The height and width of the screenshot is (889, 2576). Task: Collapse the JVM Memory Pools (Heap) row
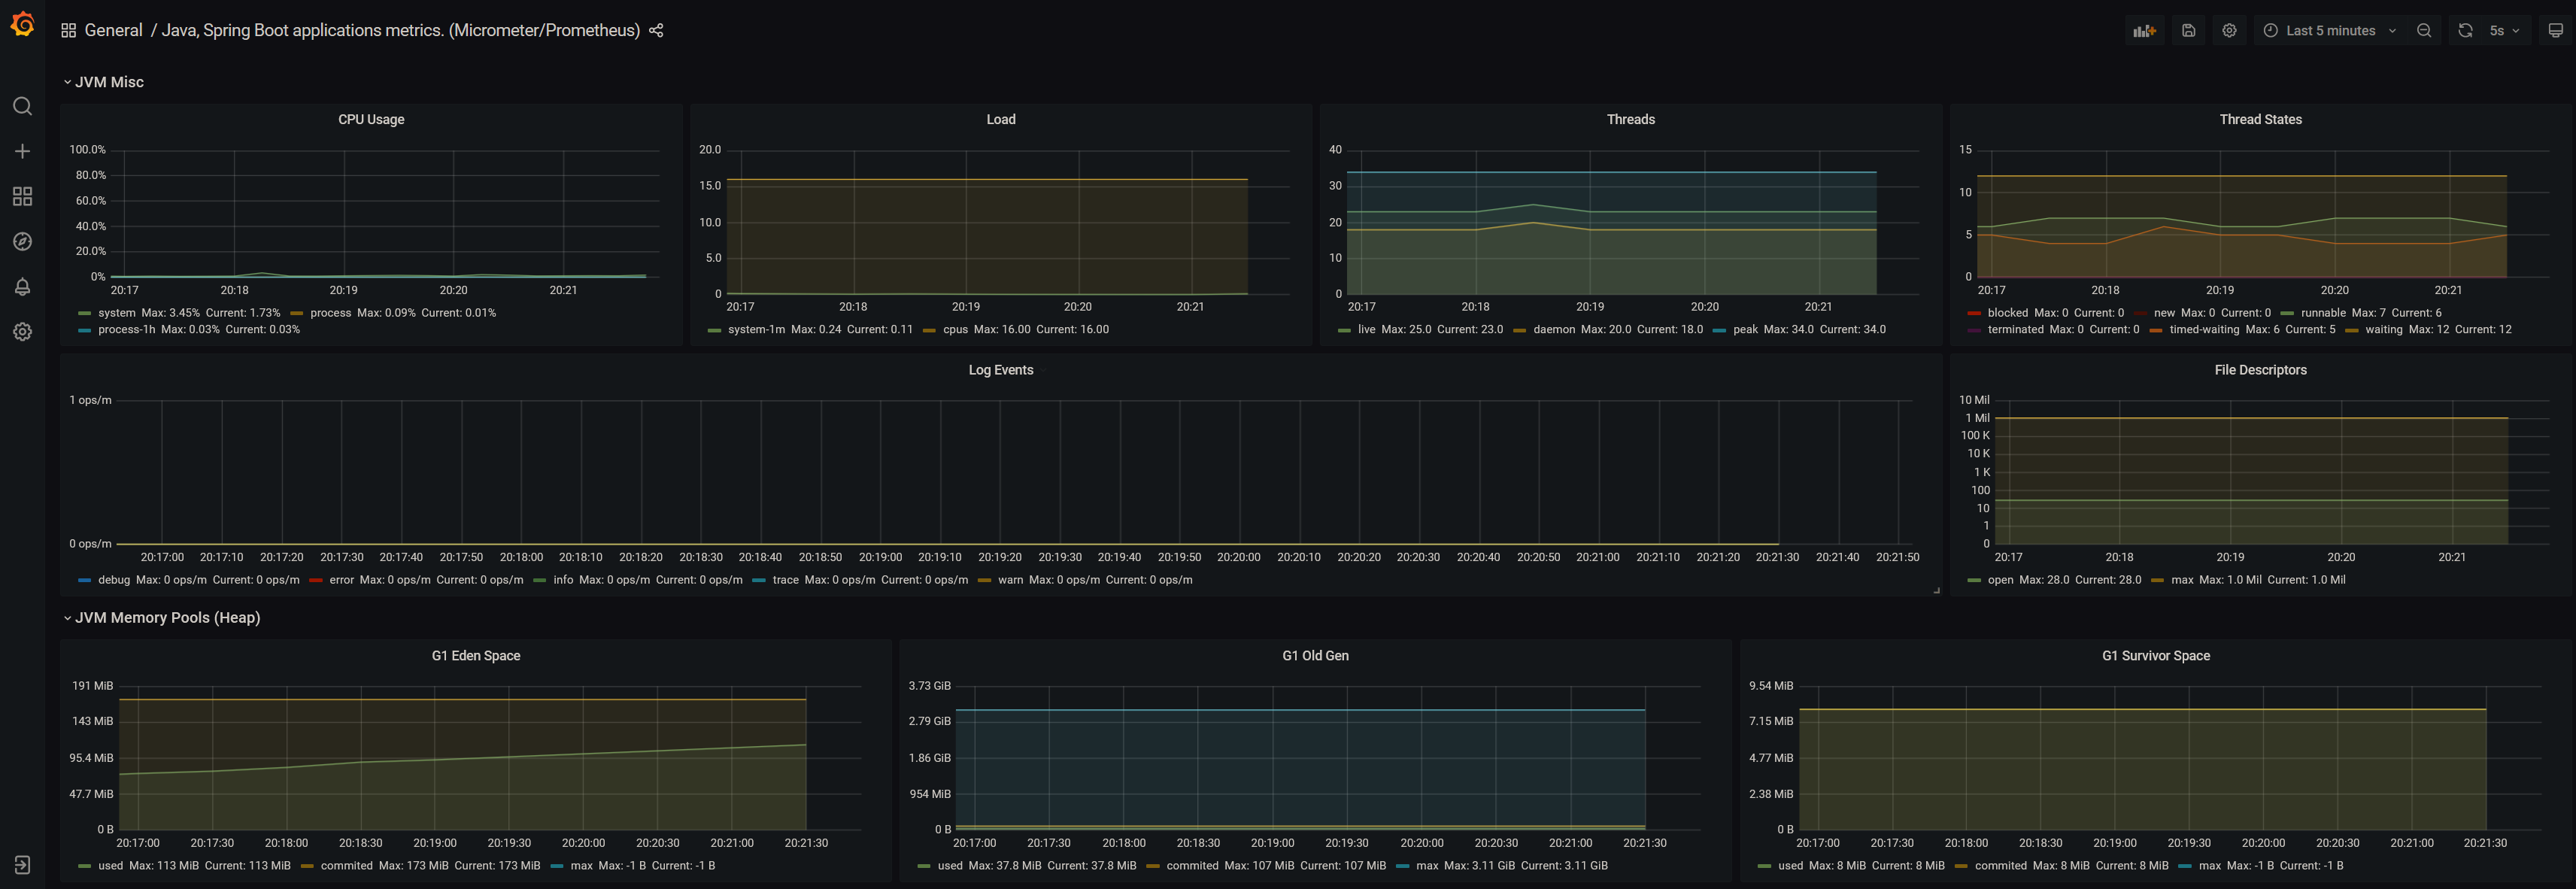(x=166, y=618)
